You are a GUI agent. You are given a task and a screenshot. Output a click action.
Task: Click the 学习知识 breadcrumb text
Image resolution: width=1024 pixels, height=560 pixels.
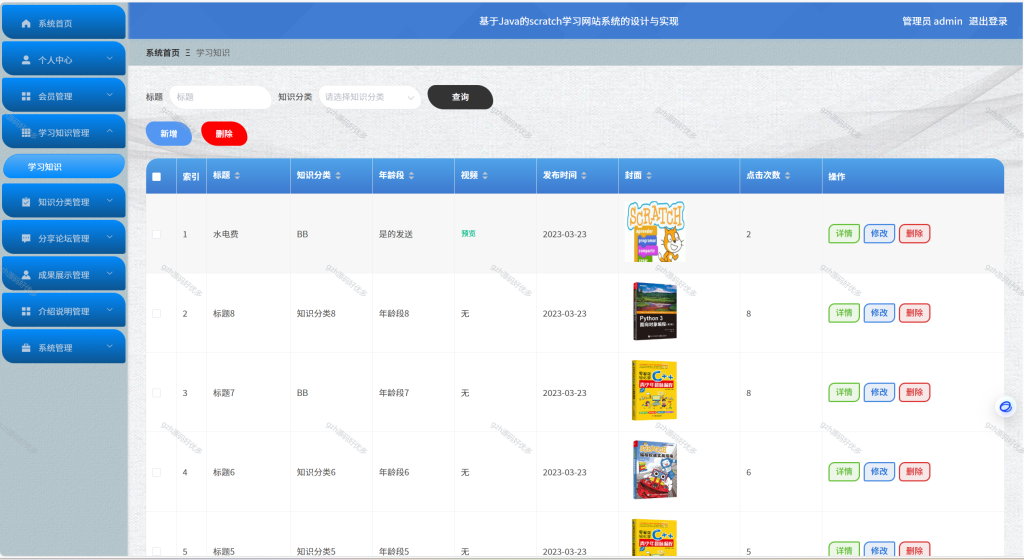point(213,53)
